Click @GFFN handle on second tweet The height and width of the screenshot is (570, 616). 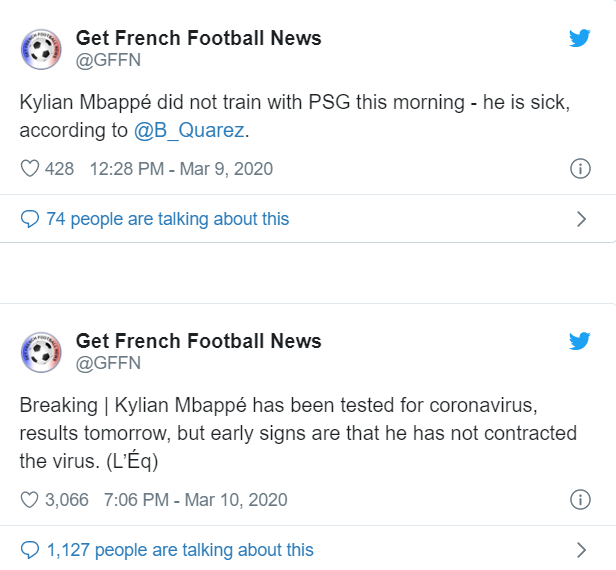108,362
